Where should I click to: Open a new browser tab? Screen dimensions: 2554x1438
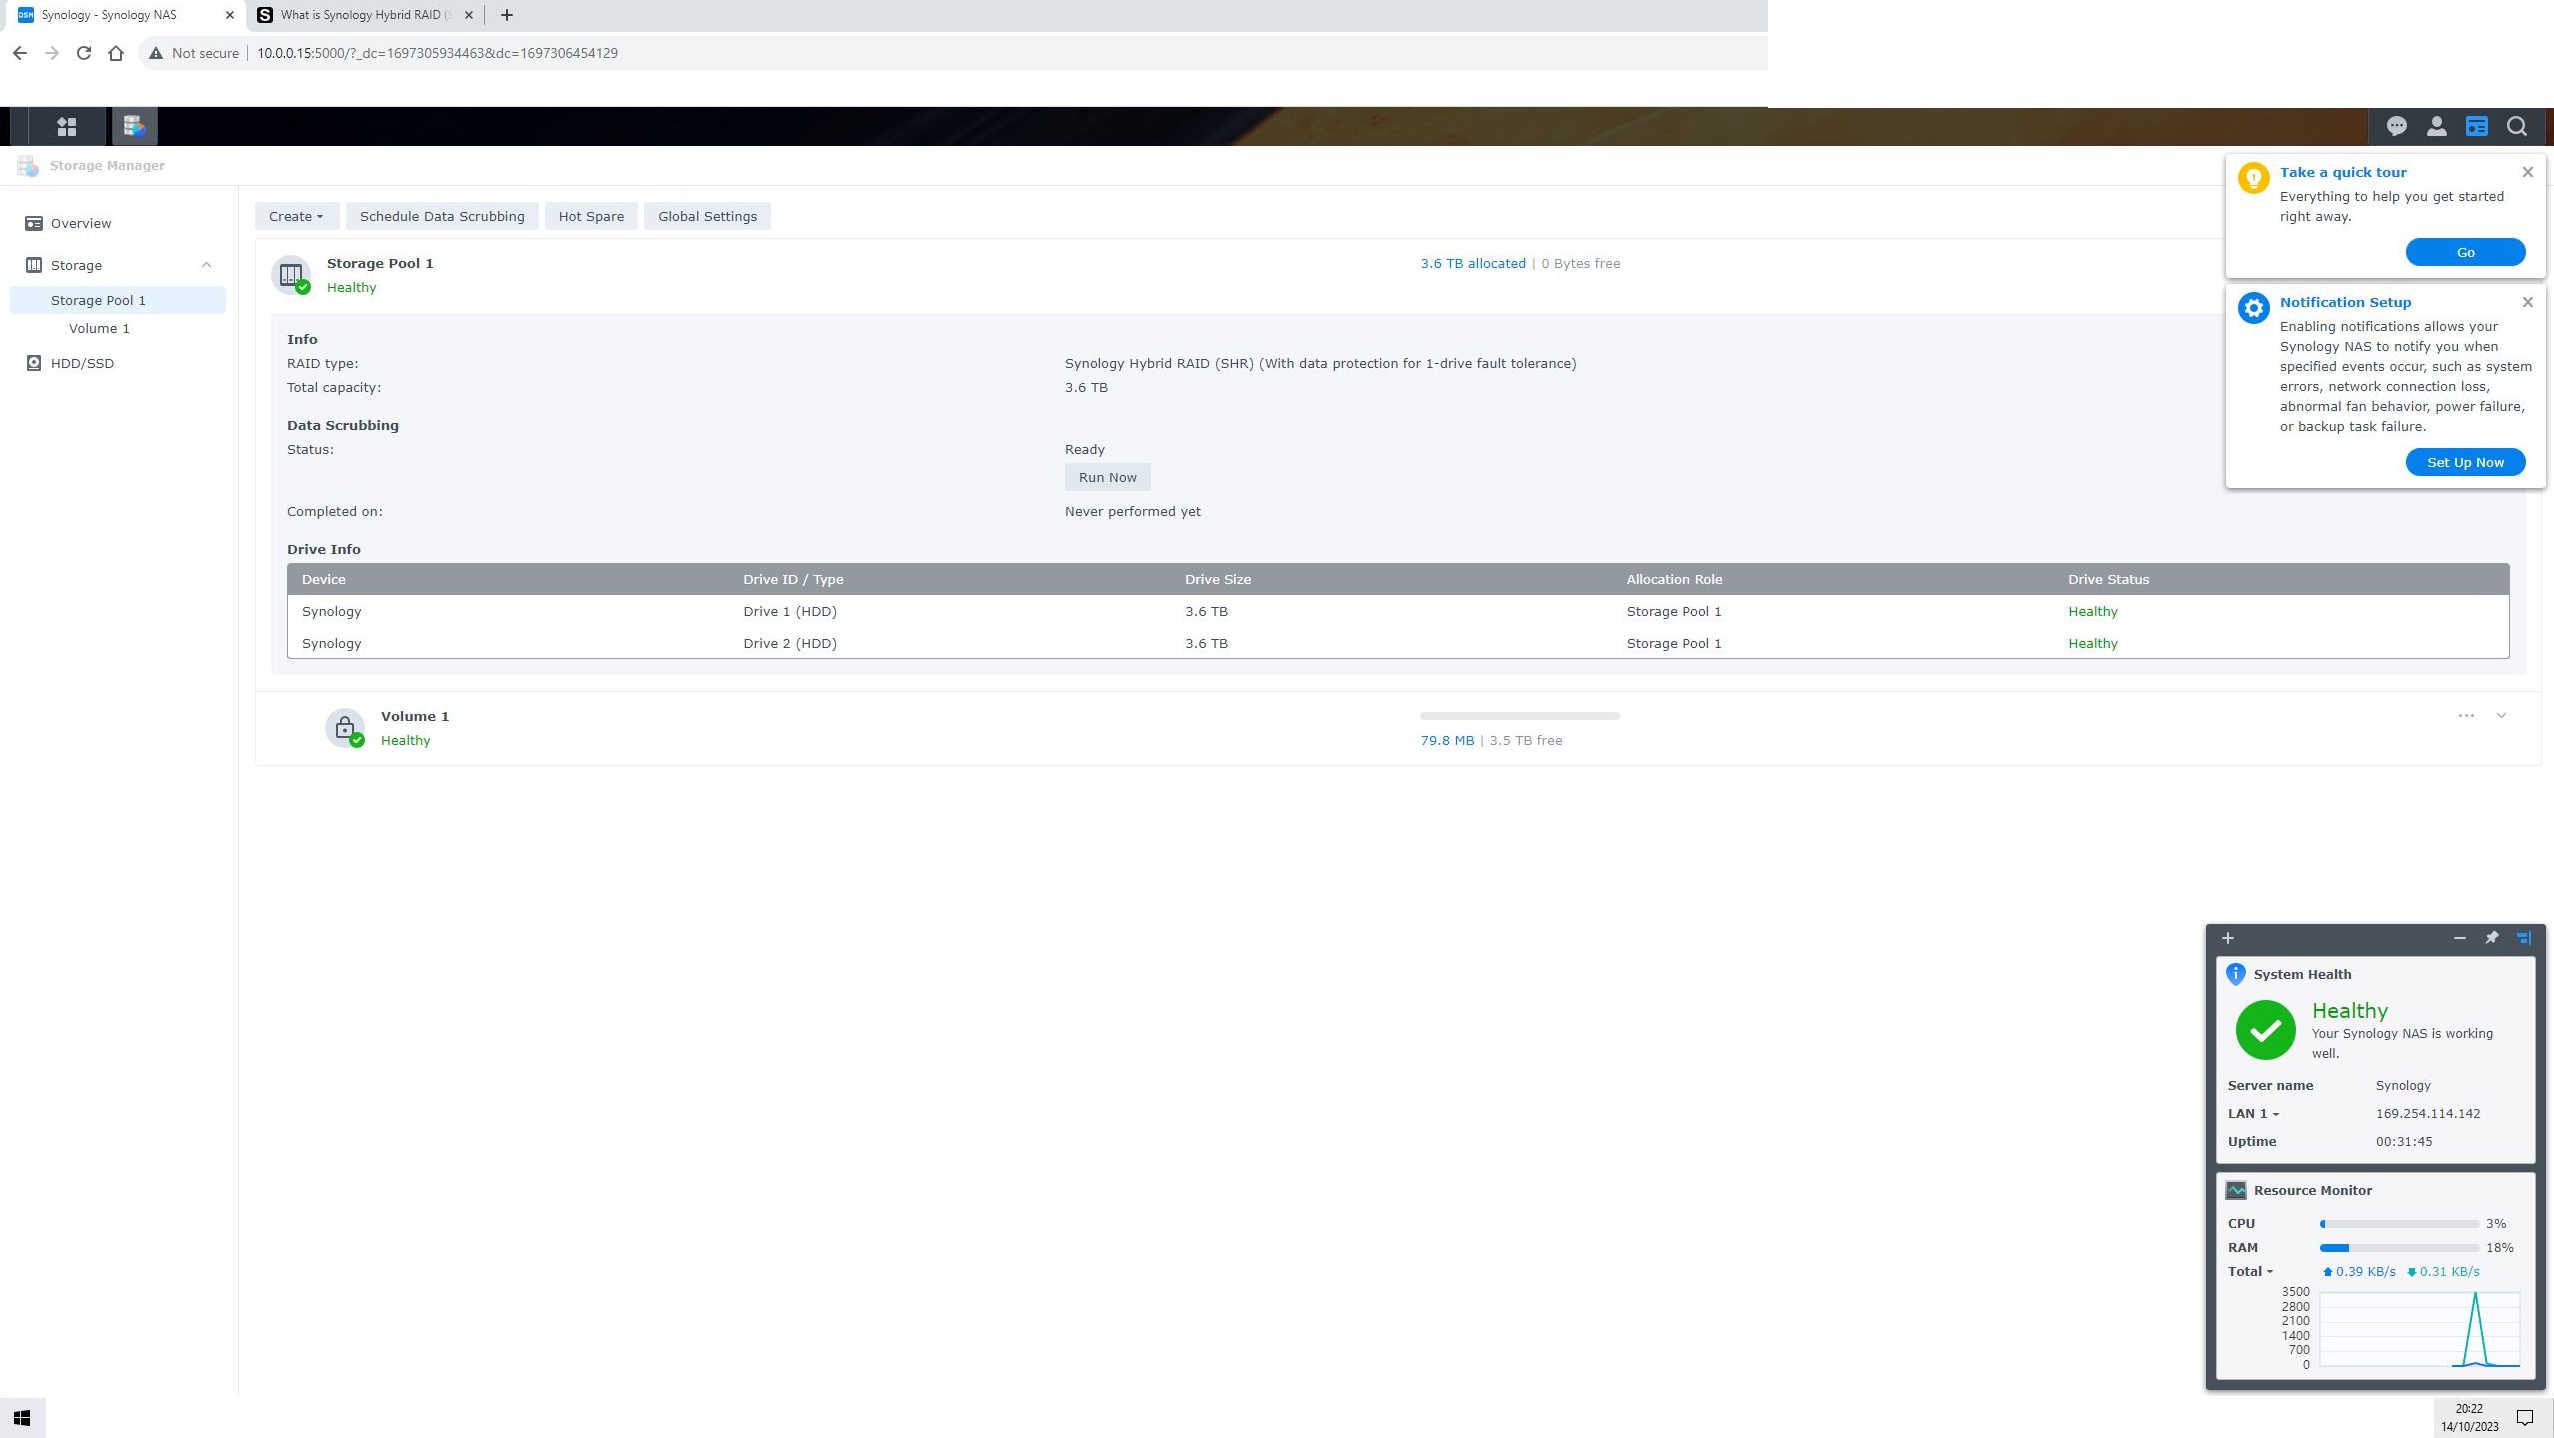click(507, 15)
